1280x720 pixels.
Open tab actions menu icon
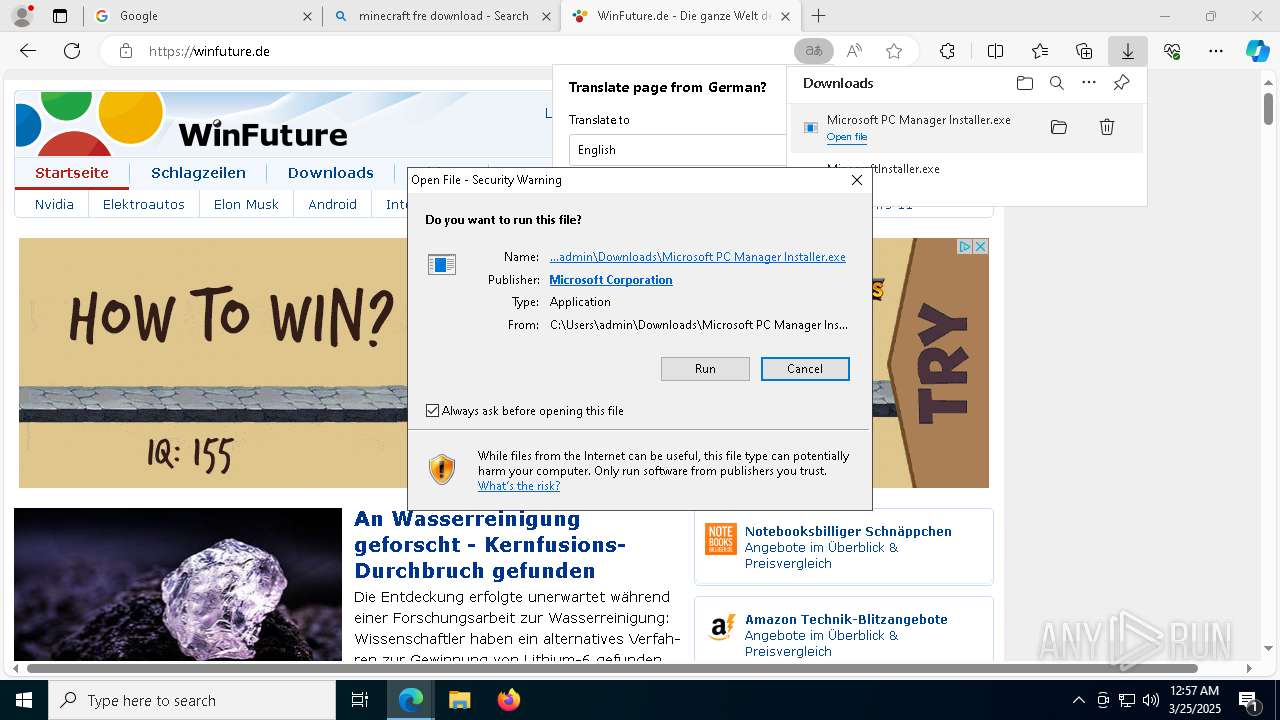[x=60, y=16]
